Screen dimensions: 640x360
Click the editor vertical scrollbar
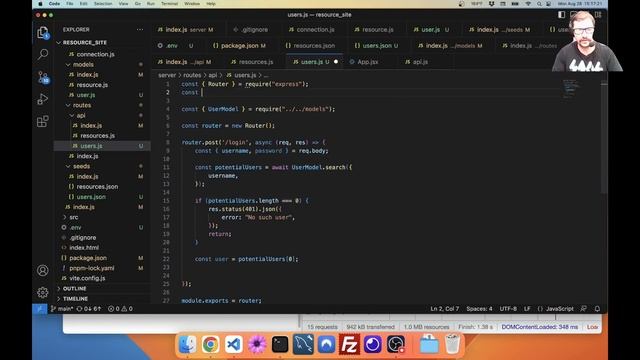pos(604,137)
